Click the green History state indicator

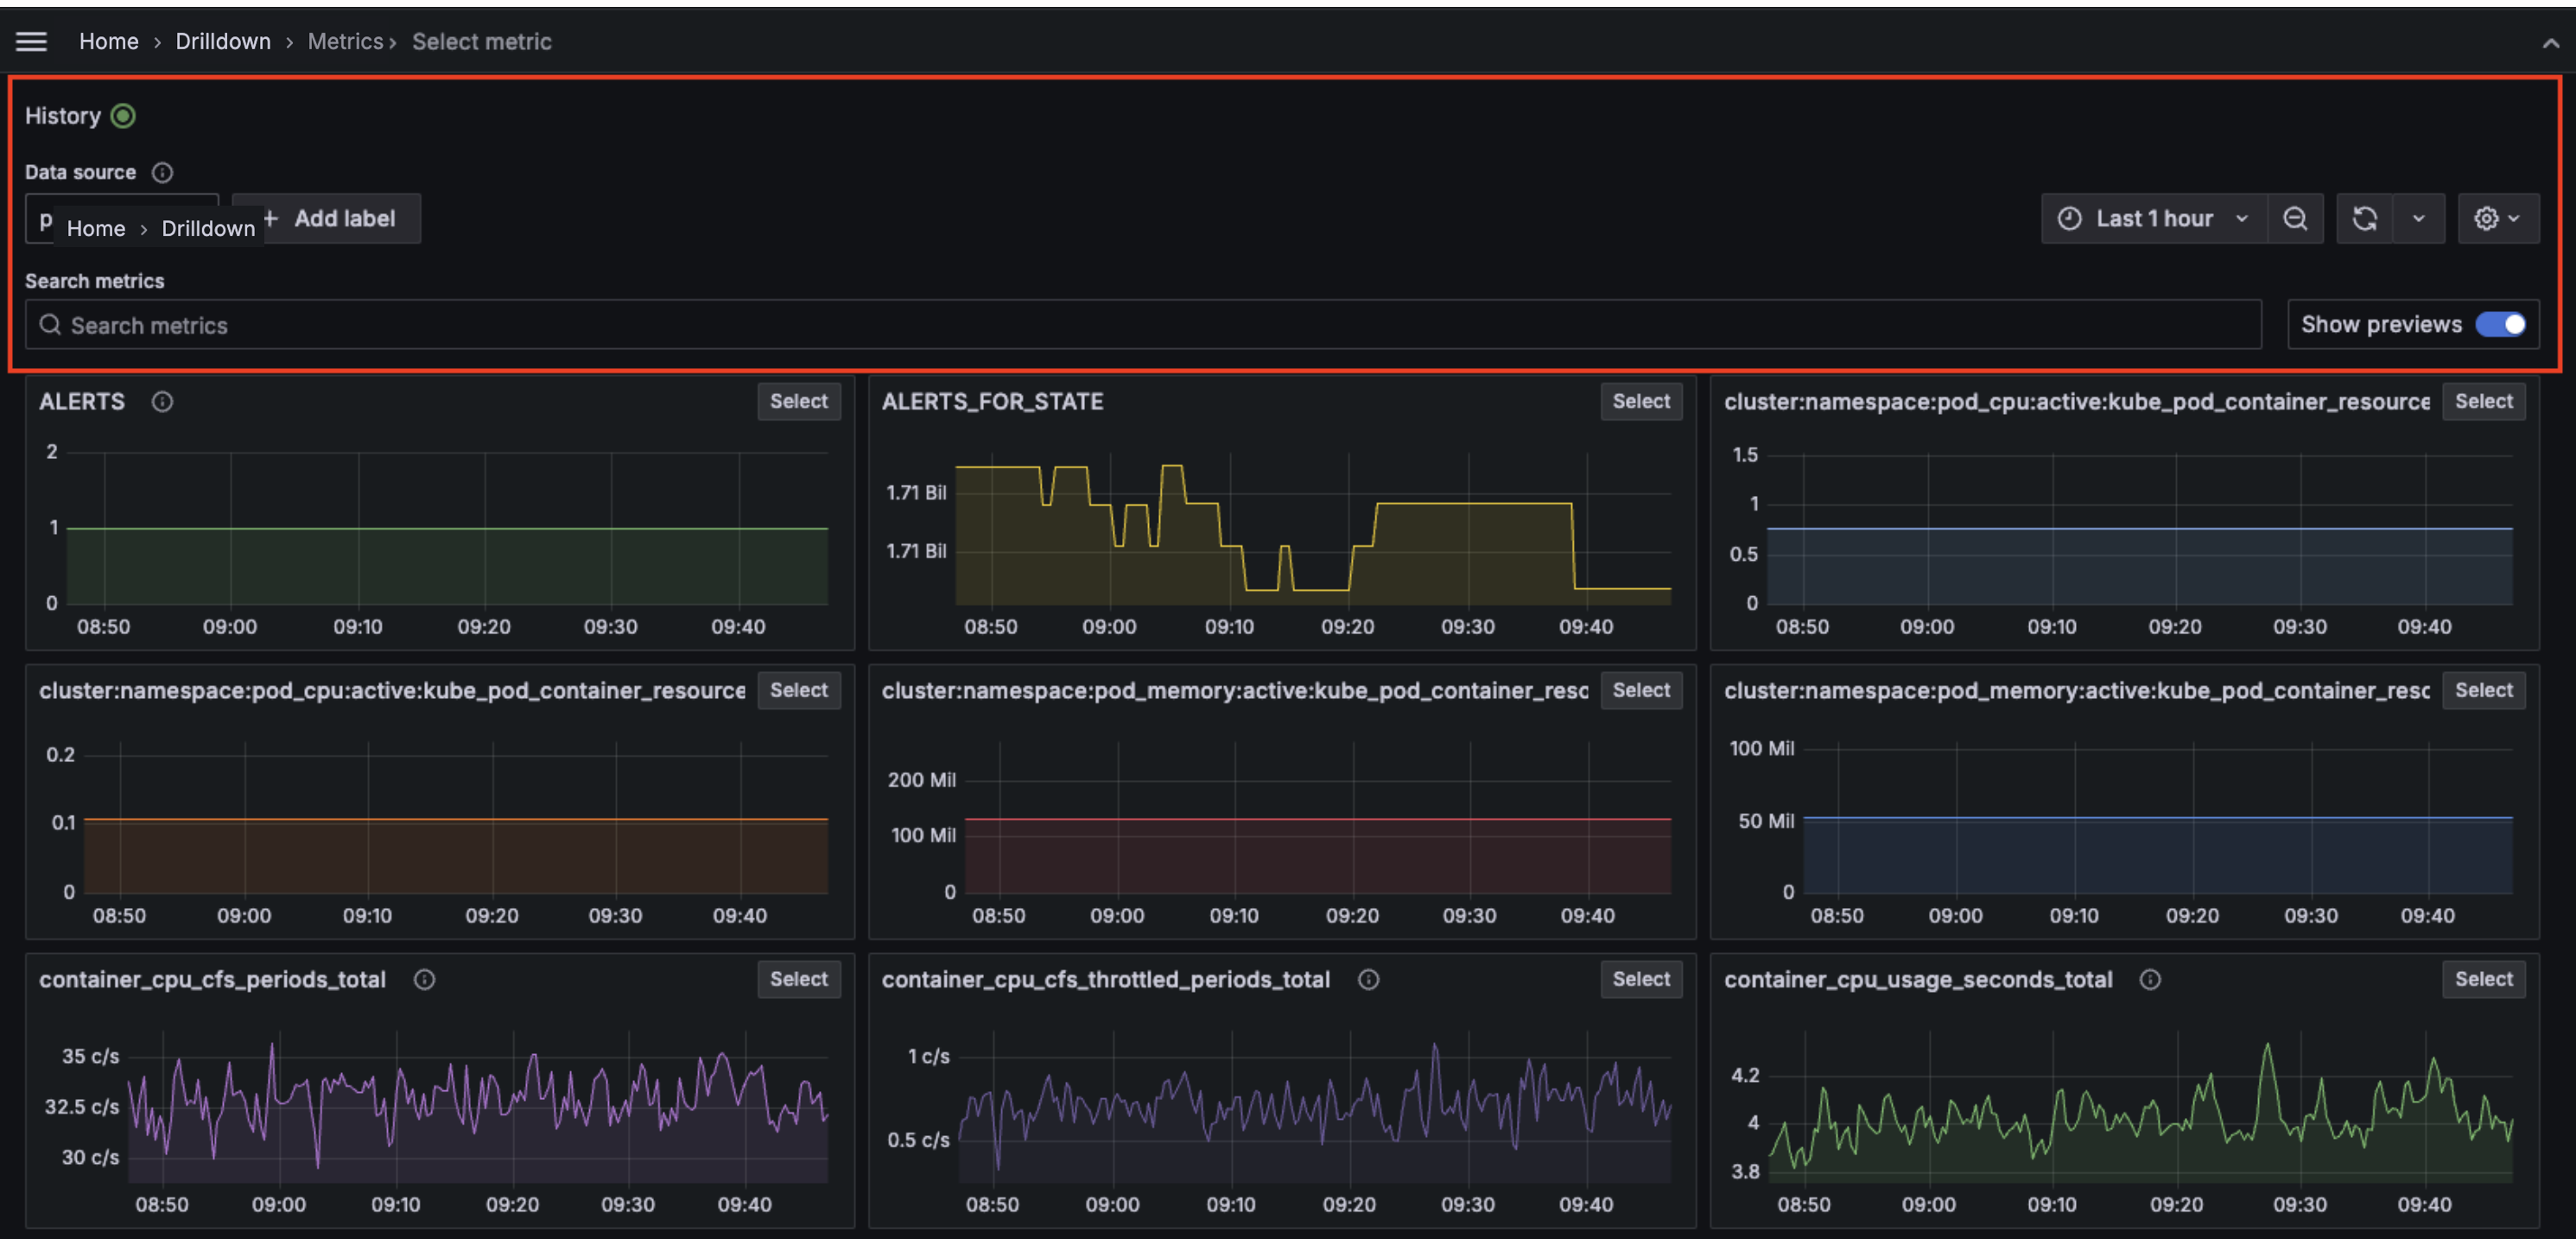point(122,115)
